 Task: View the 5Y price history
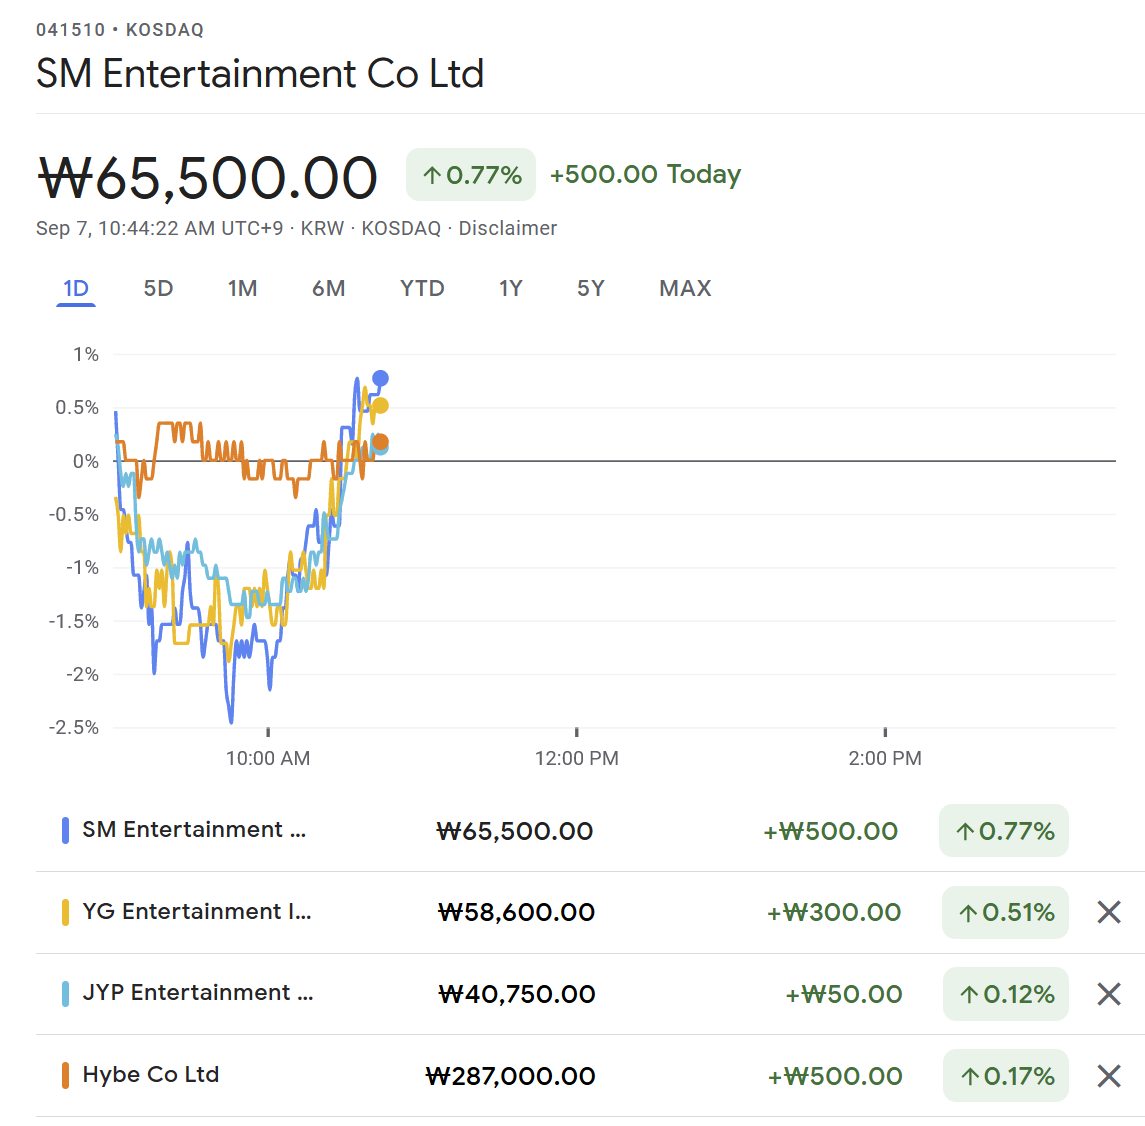coord(590,289)
